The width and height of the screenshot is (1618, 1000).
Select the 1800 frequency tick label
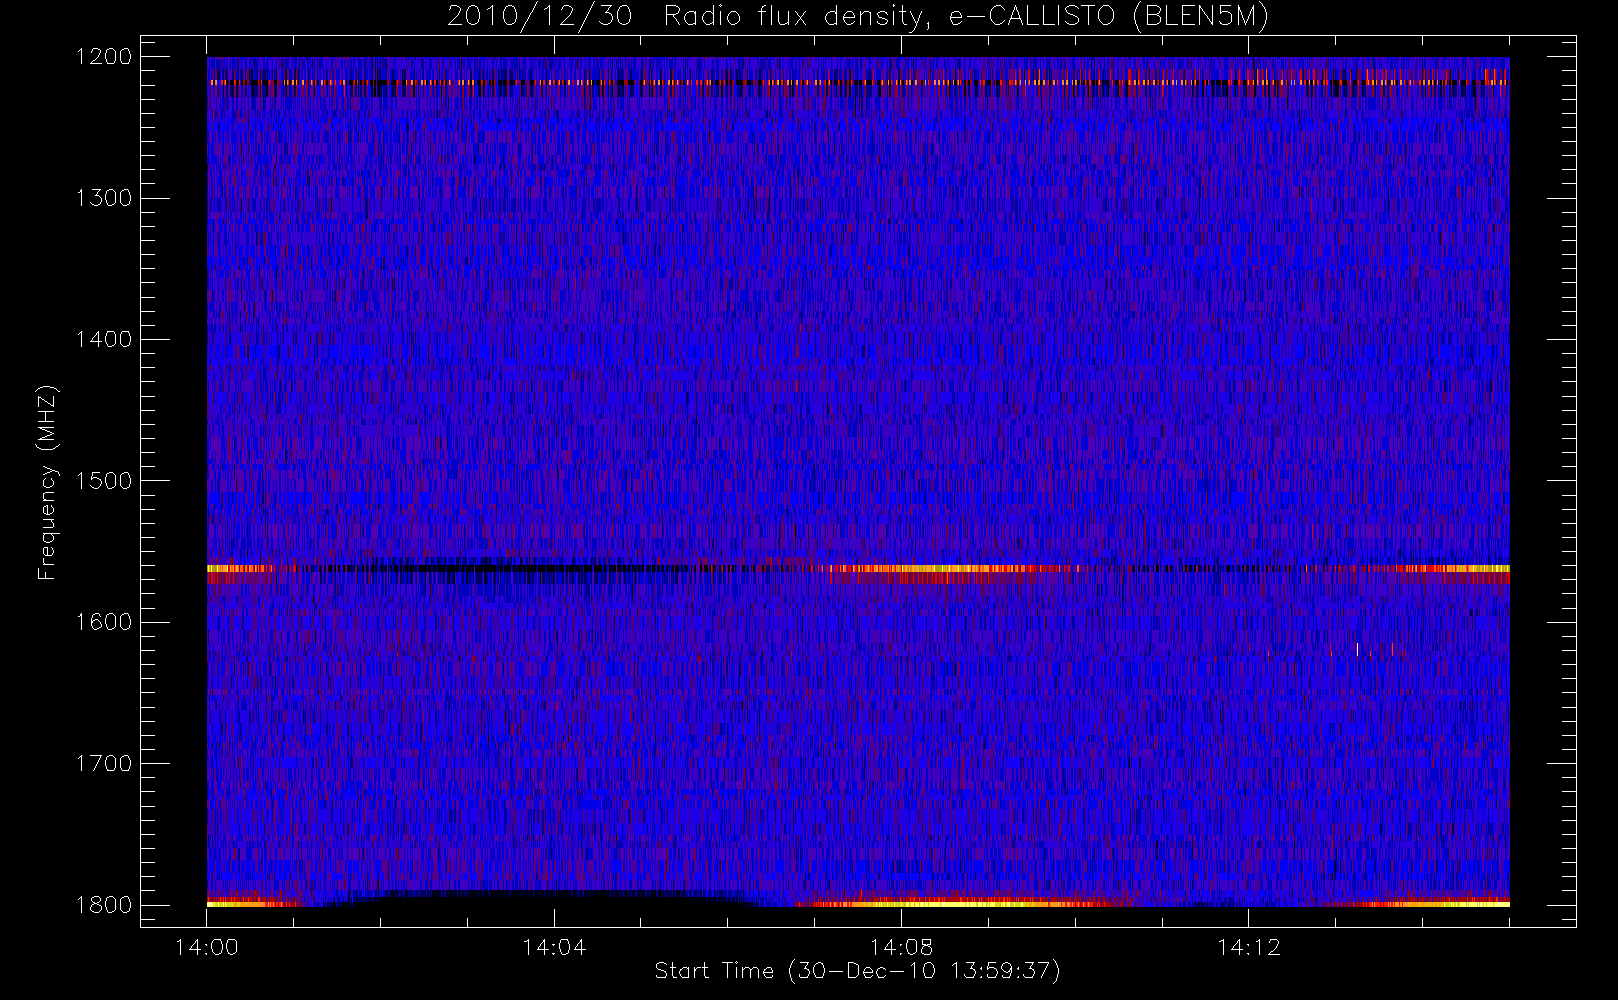click(104, 905)
